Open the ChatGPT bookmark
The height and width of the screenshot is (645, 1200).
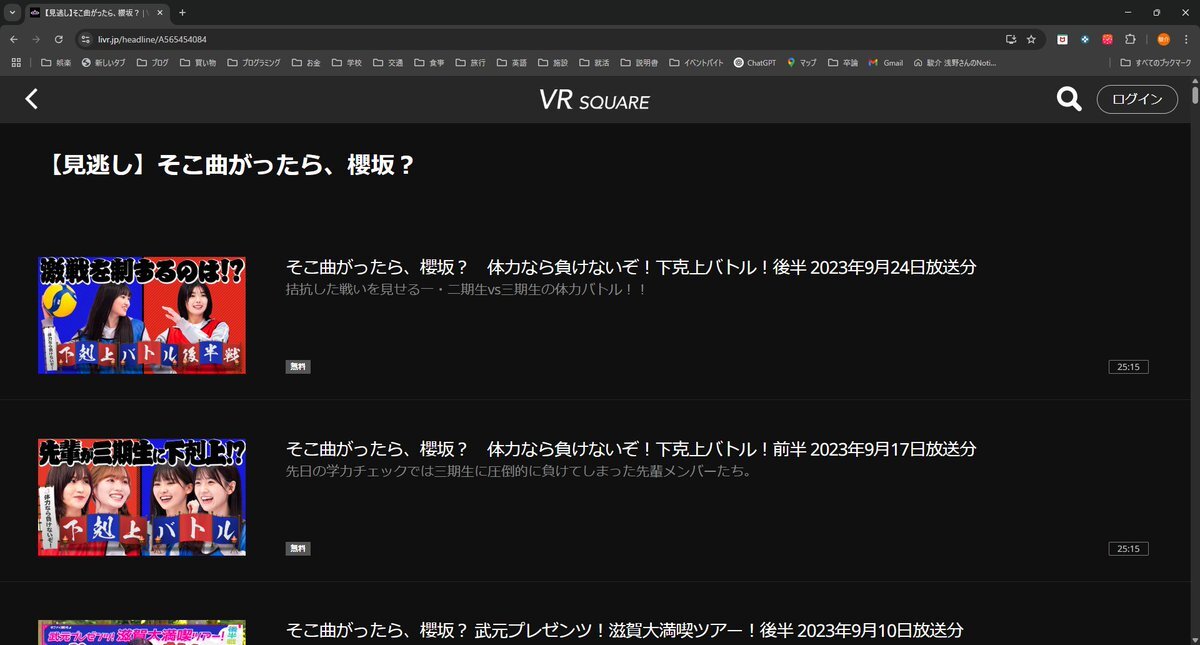pyautogui.click(x=754, y=62)
